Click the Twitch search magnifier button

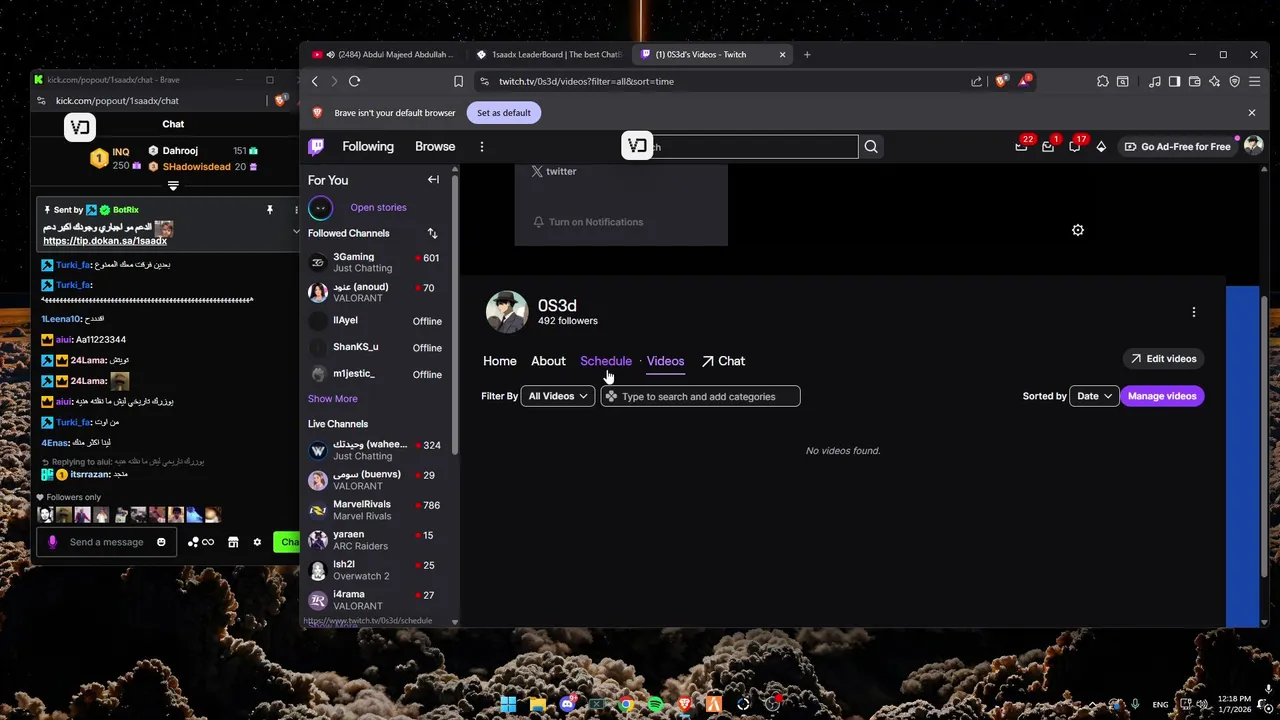coord(871,147)
